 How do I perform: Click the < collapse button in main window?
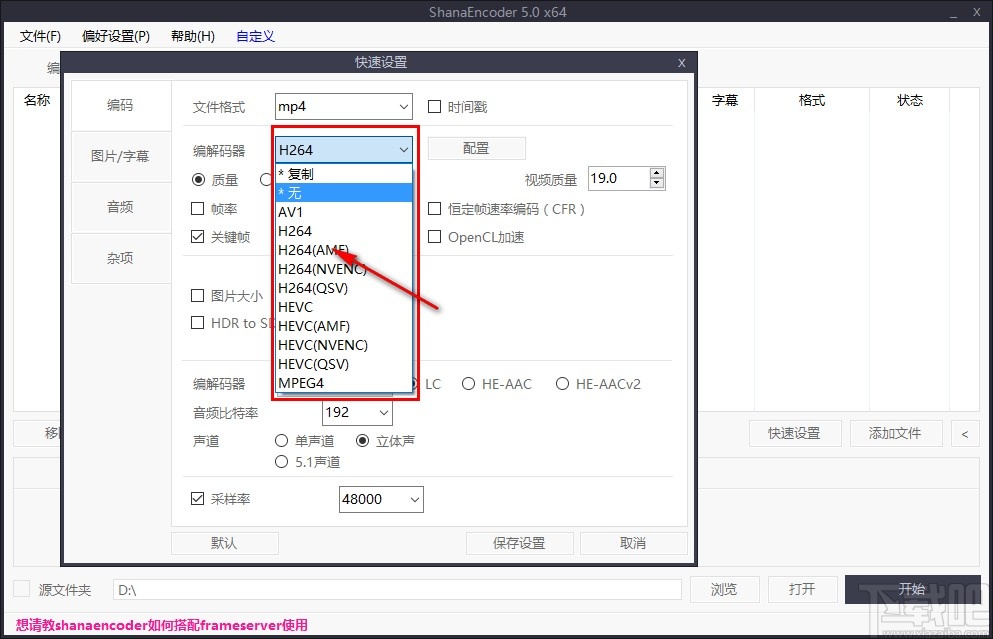(965, 434)
